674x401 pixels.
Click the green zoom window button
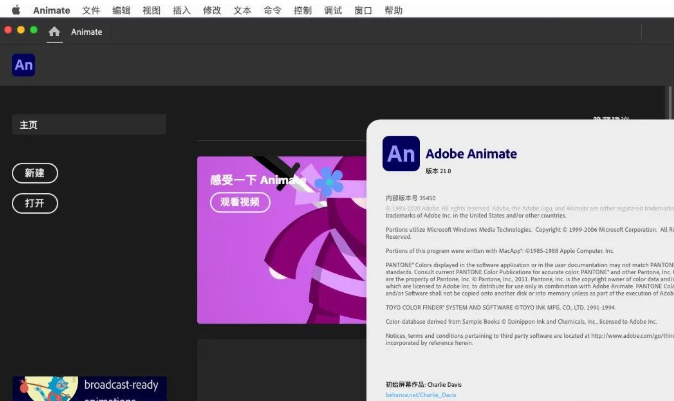[34, 30]
